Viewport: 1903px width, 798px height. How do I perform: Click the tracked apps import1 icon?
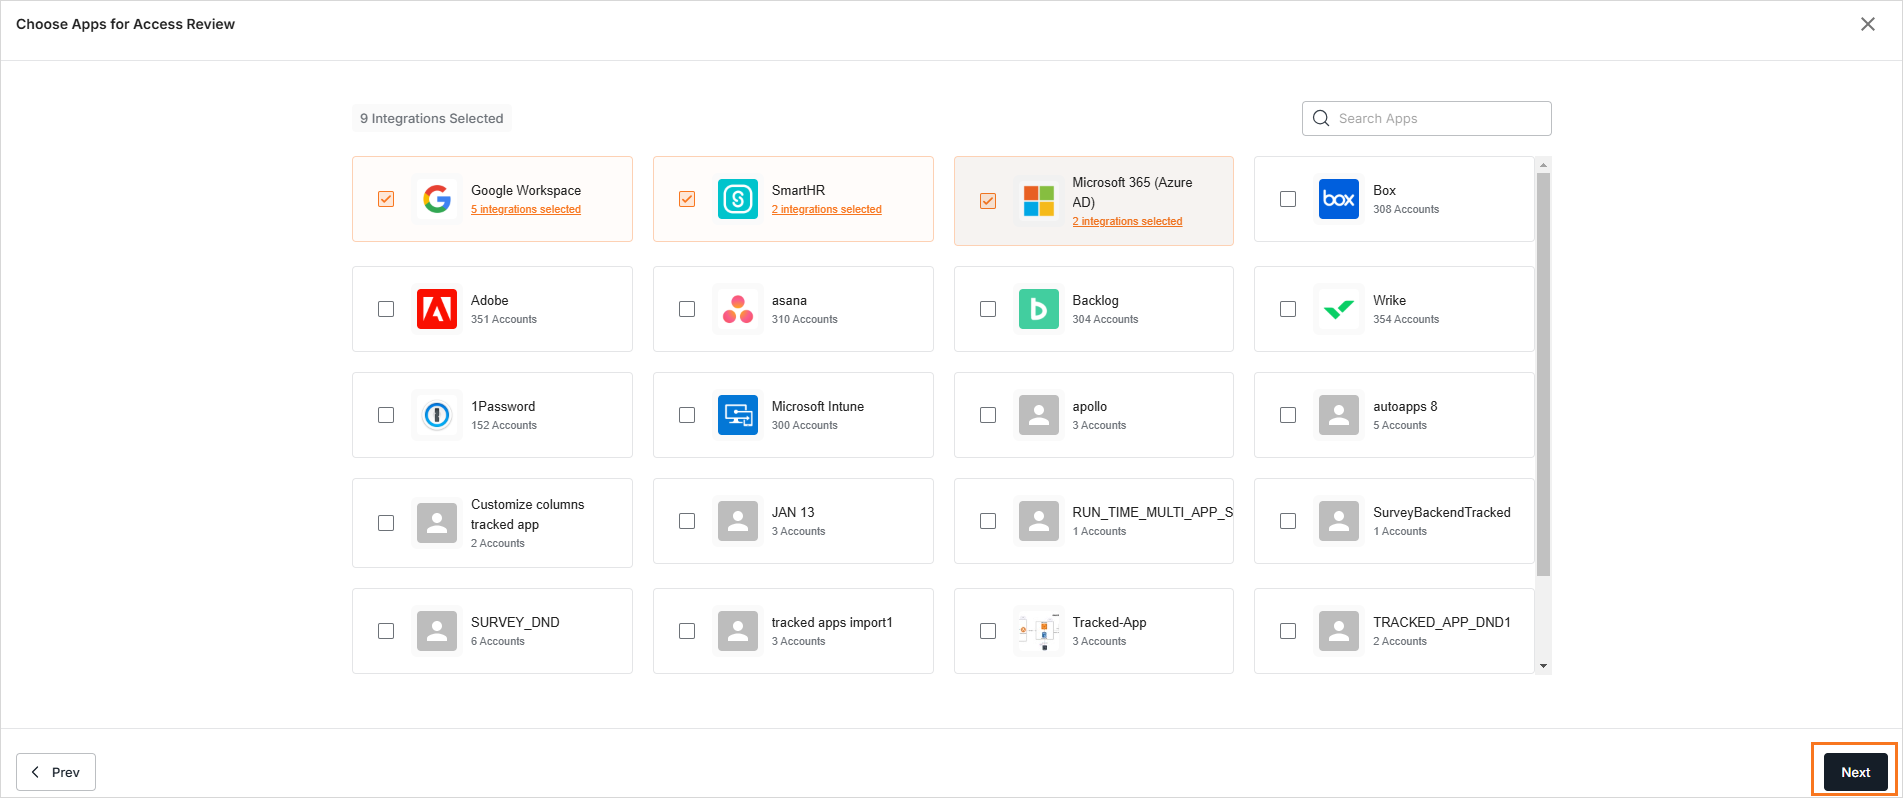738,631
